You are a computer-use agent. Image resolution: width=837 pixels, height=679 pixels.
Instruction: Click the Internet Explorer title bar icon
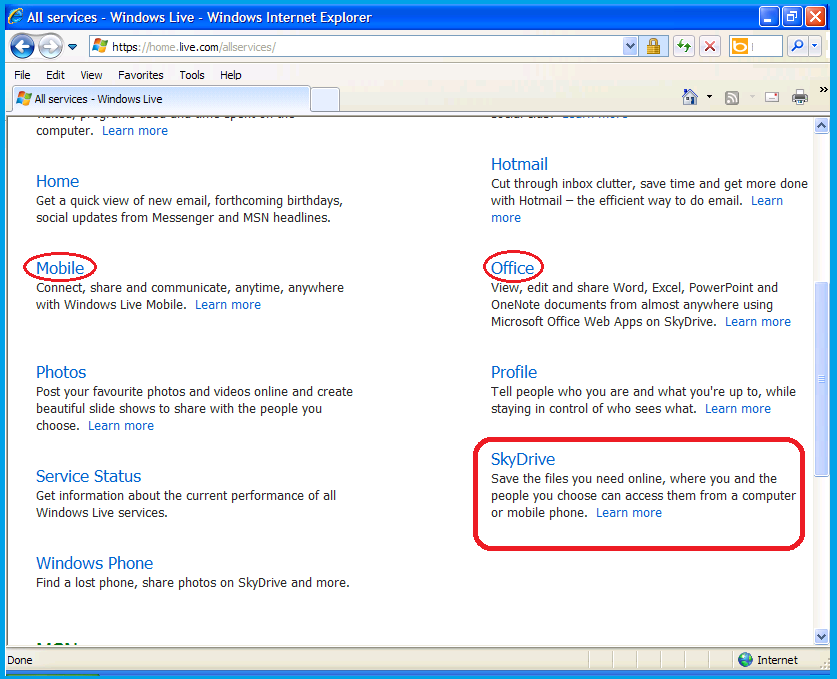(15, 17)
